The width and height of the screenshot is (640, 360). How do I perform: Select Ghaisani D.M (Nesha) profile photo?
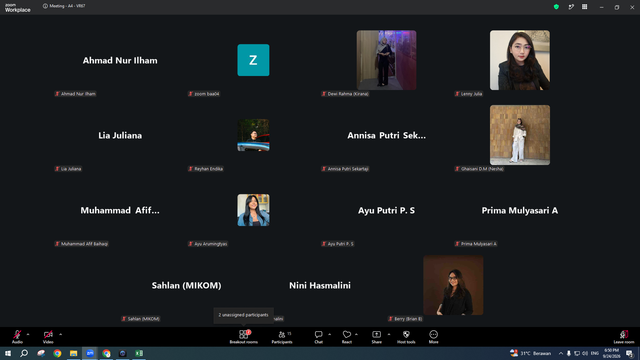click(520, 135)
